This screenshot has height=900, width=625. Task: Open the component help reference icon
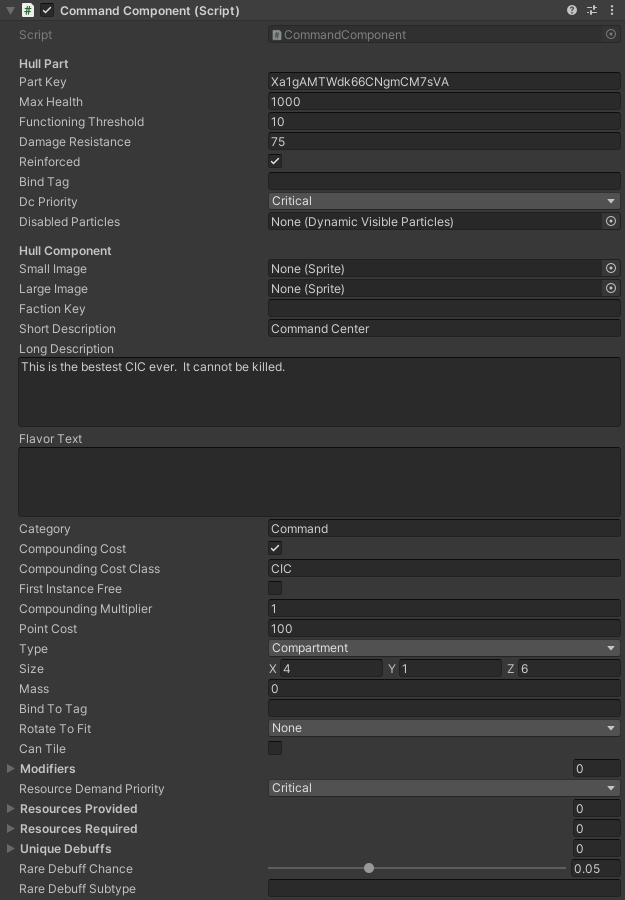(572, 10)
